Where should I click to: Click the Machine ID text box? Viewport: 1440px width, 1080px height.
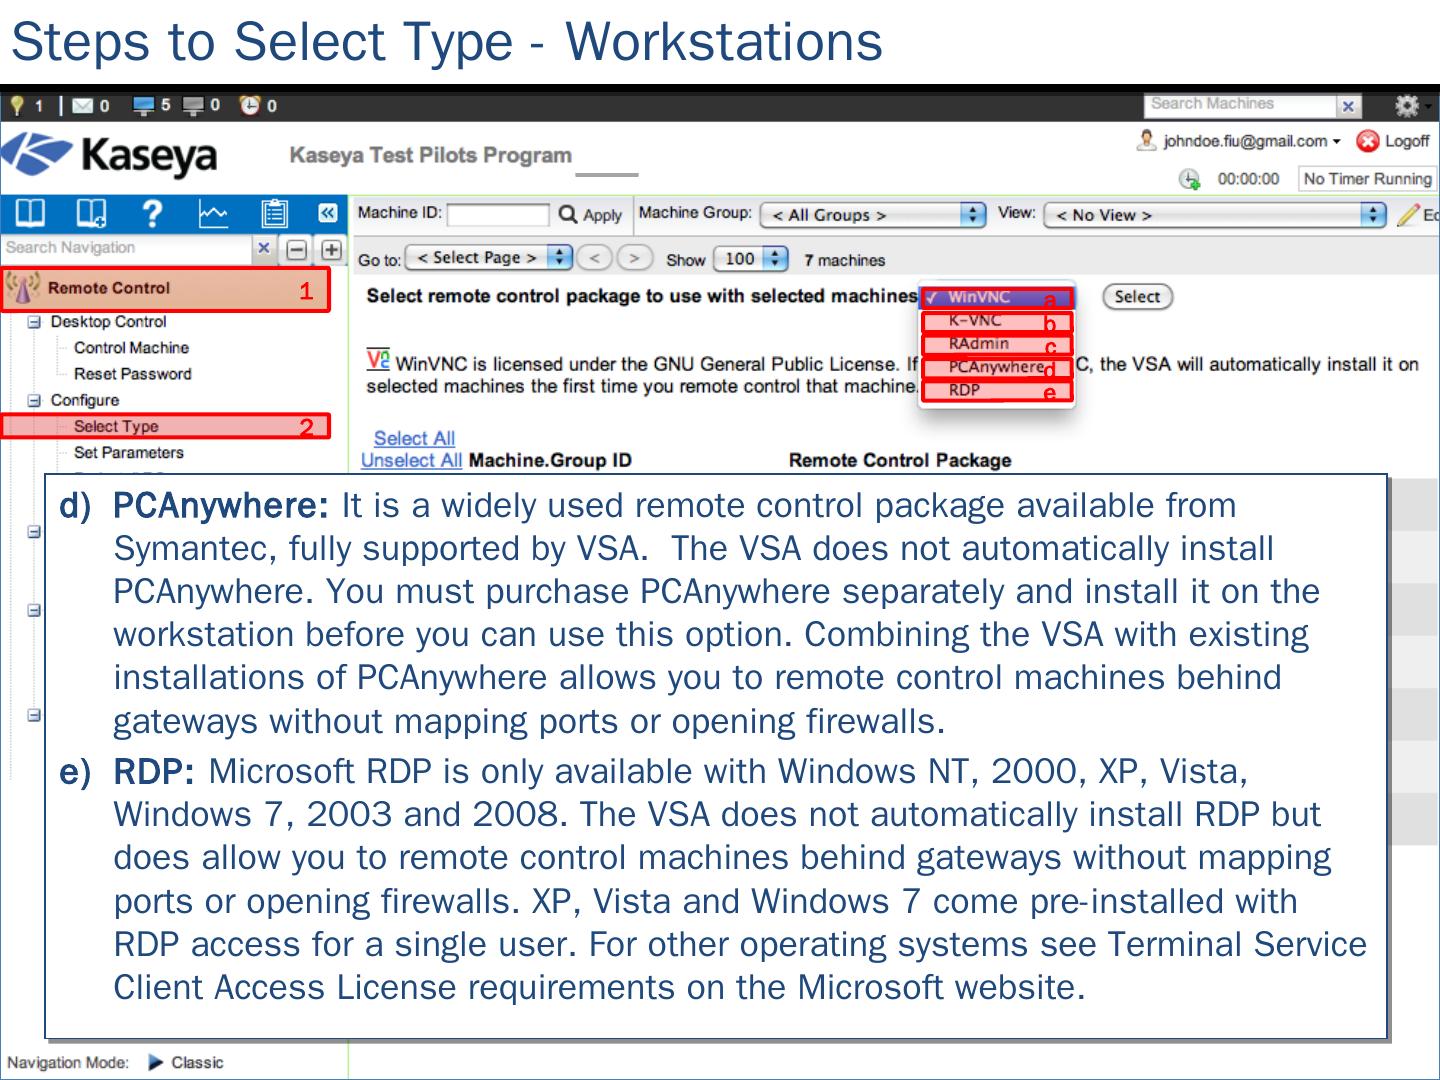498,215
